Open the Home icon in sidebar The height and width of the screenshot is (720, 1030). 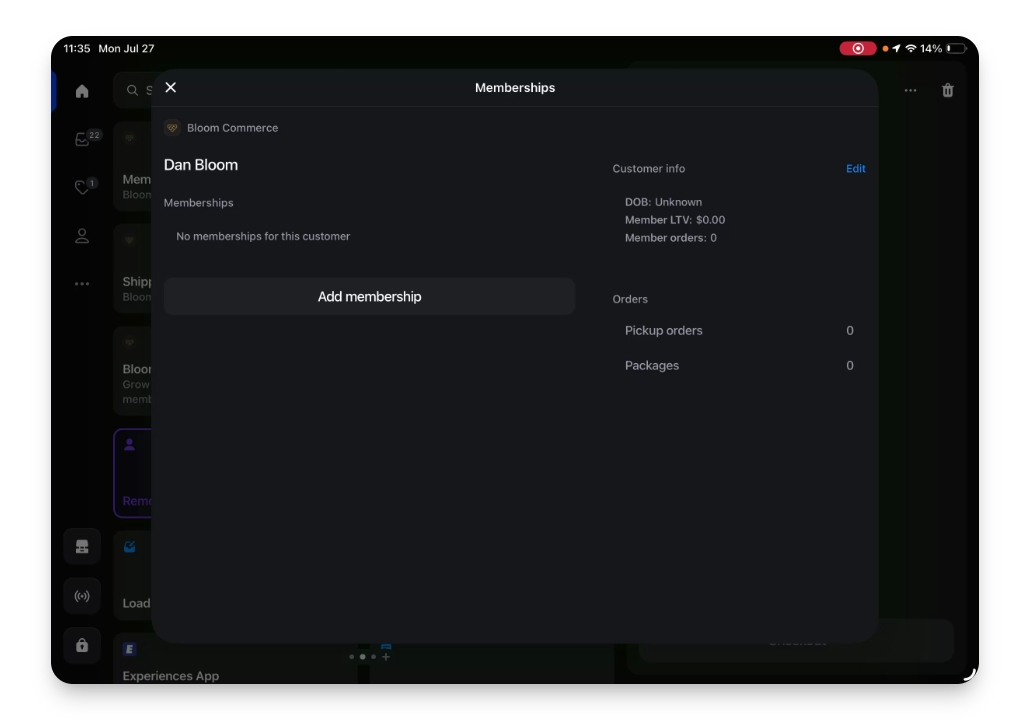(x=81, y=91)
